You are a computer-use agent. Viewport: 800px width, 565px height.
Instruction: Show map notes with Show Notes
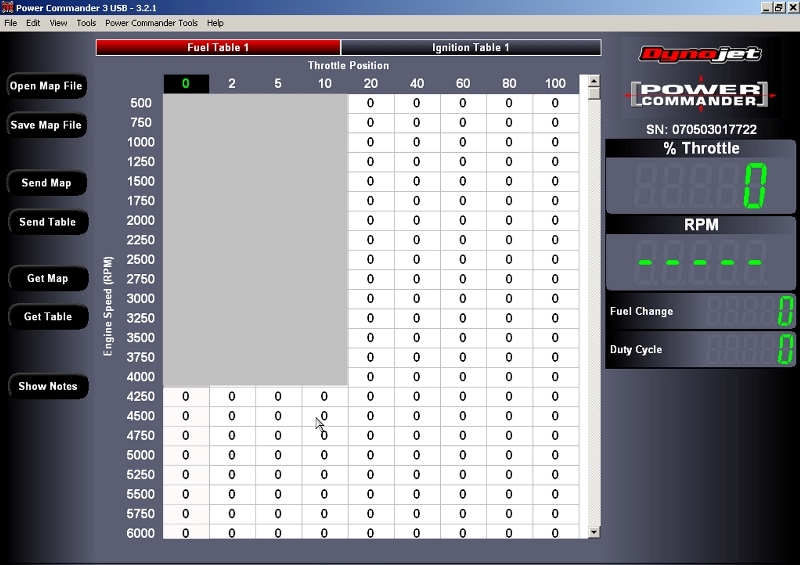(47, 386)
